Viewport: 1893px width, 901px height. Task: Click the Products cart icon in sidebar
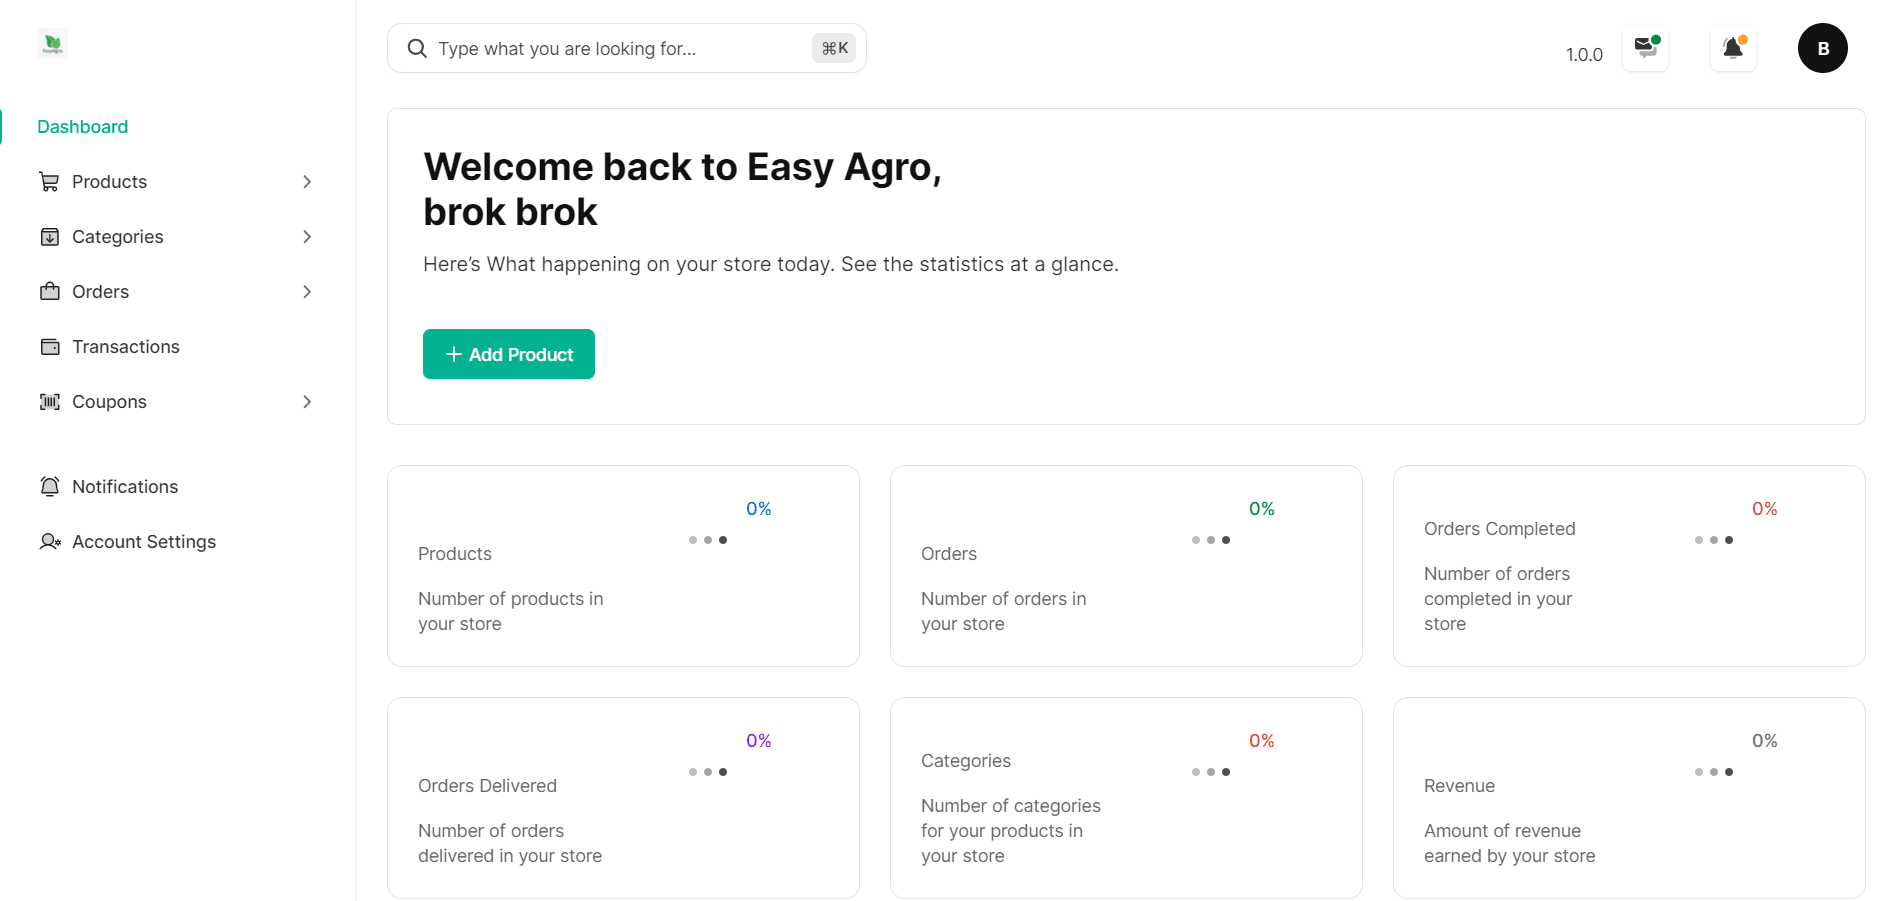click(x=49, y=182)
